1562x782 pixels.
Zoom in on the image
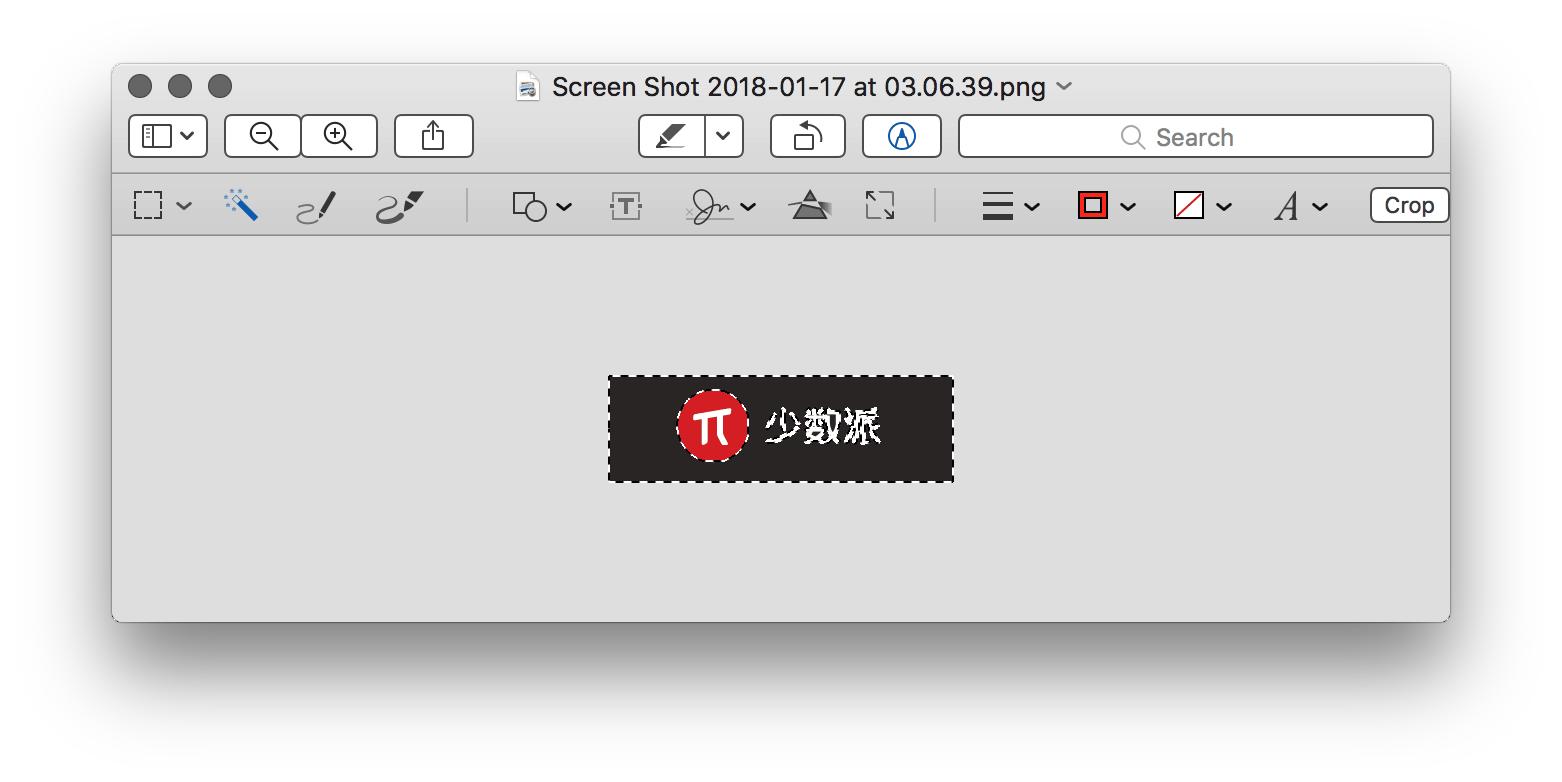tap(339, 136)
